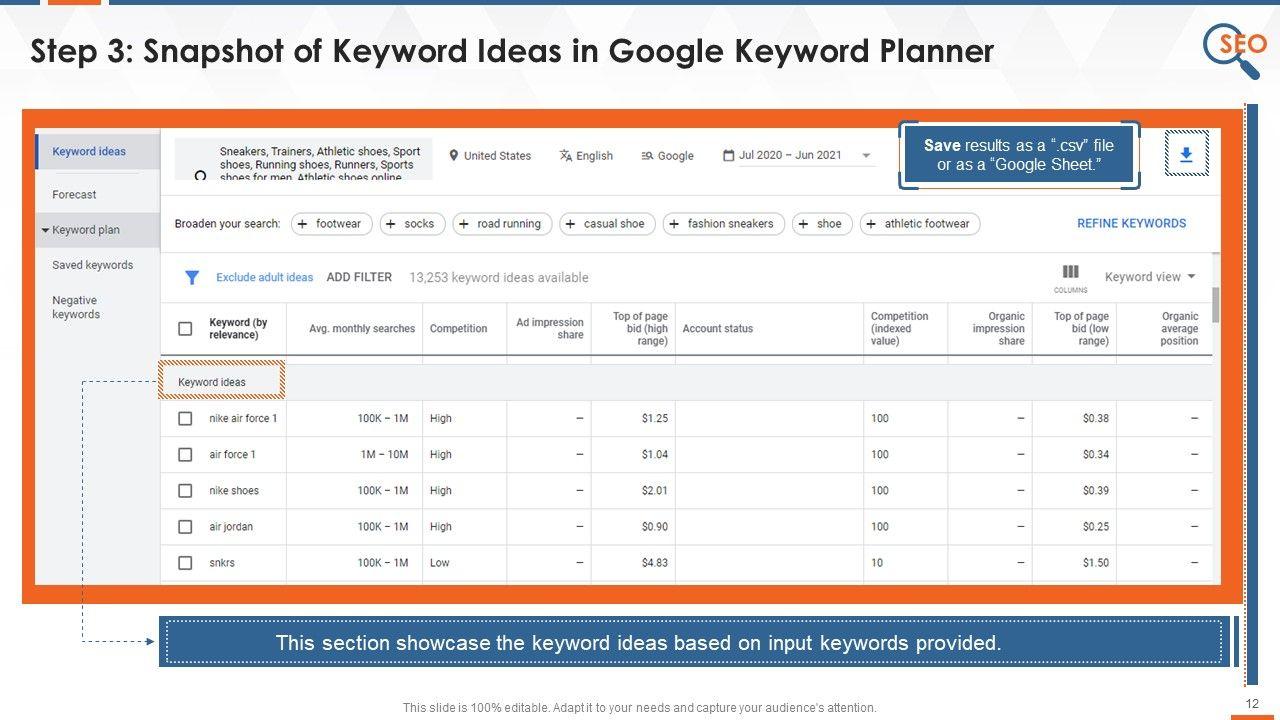
Task: Sort by Avg. monthly searches column header
Action: point(362,329)
